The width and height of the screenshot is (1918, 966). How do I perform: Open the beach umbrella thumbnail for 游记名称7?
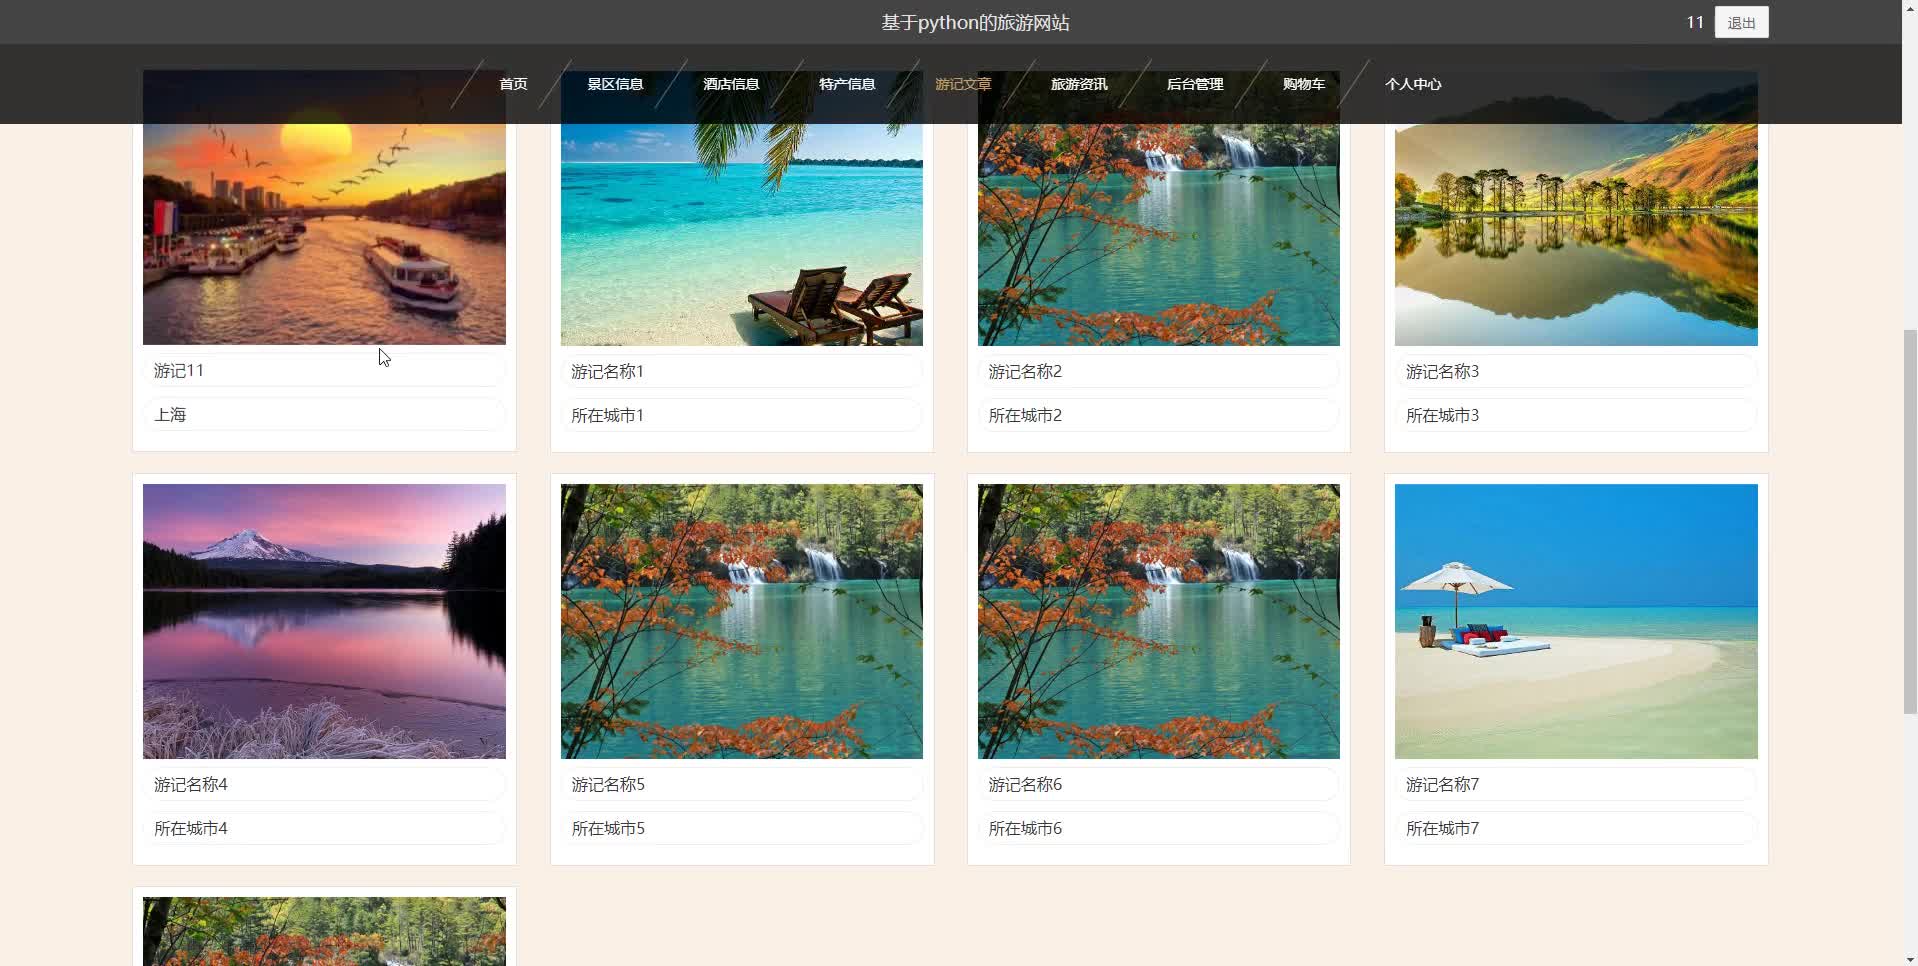1576,621
